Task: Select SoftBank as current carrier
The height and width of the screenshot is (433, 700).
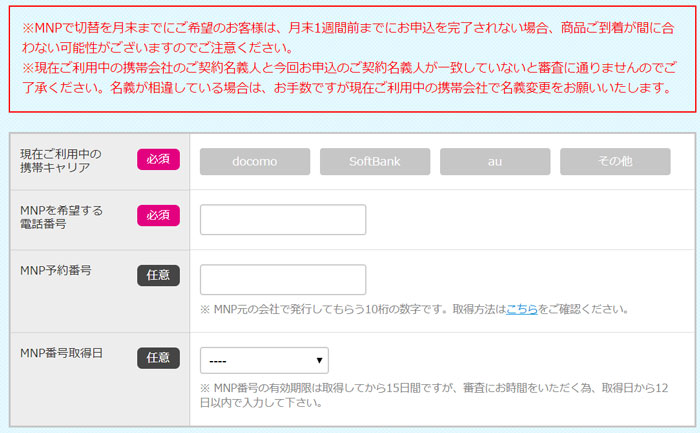Action: [x=375, y=162]
